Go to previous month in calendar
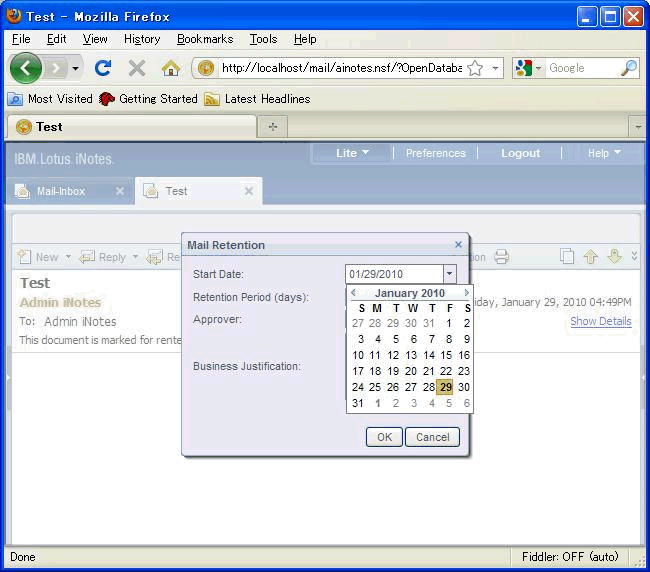The image size is (650, 572). tap(353, 293)
